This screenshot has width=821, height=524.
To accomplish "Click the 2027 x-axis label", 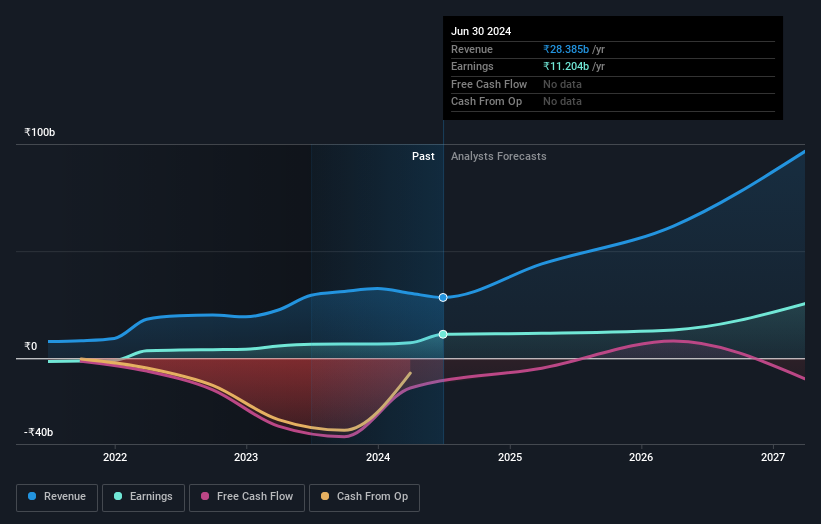I will coord(773,457).
